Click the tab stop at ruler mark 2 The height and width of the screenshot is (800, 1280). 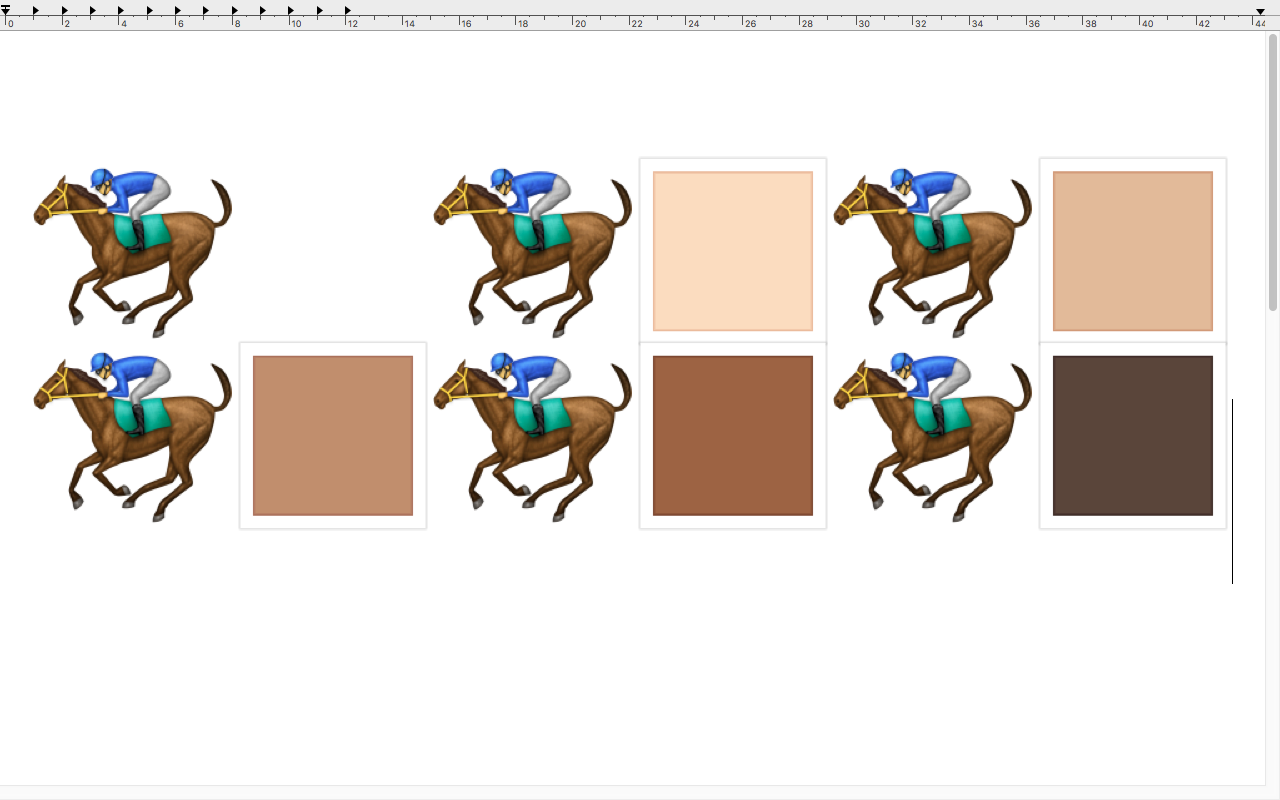pyautogui.click(x=65, y=11)
